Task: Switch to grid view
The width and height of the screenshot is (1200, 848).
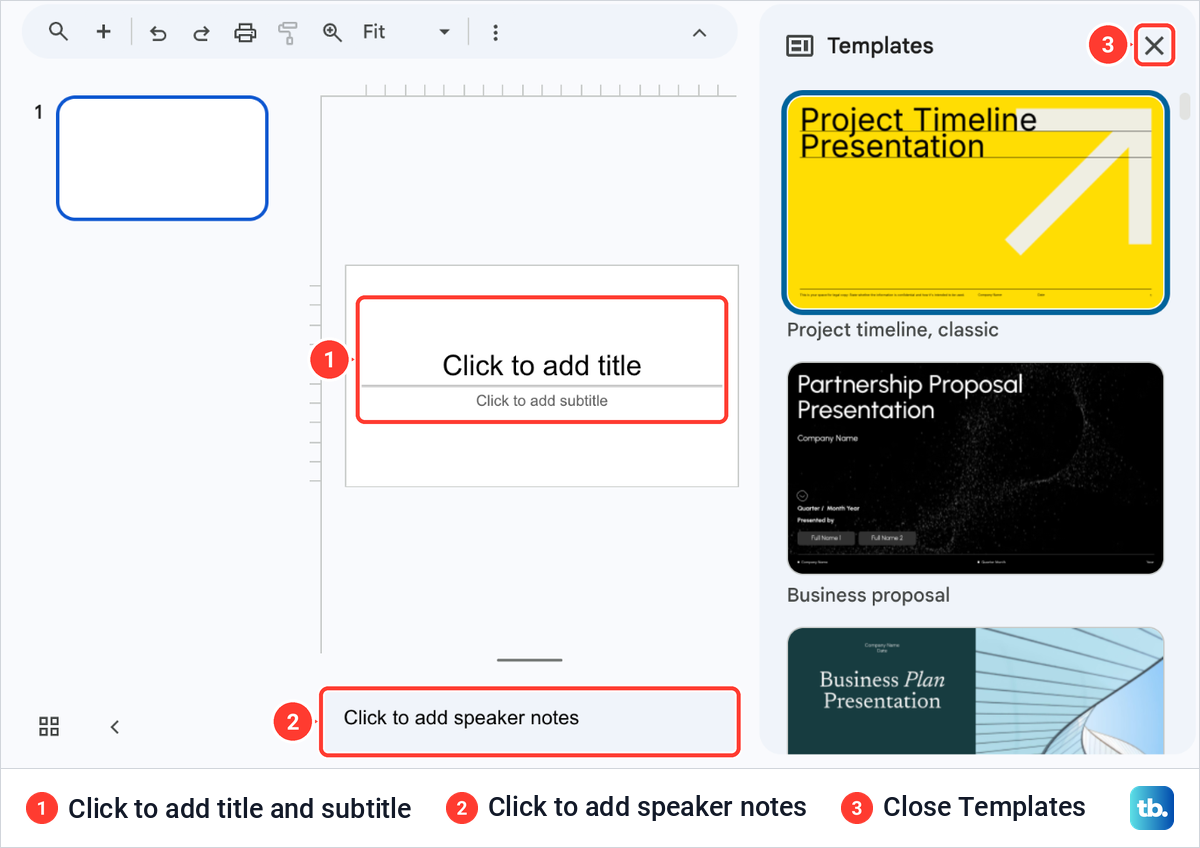Action: click(x=49, y=726)
